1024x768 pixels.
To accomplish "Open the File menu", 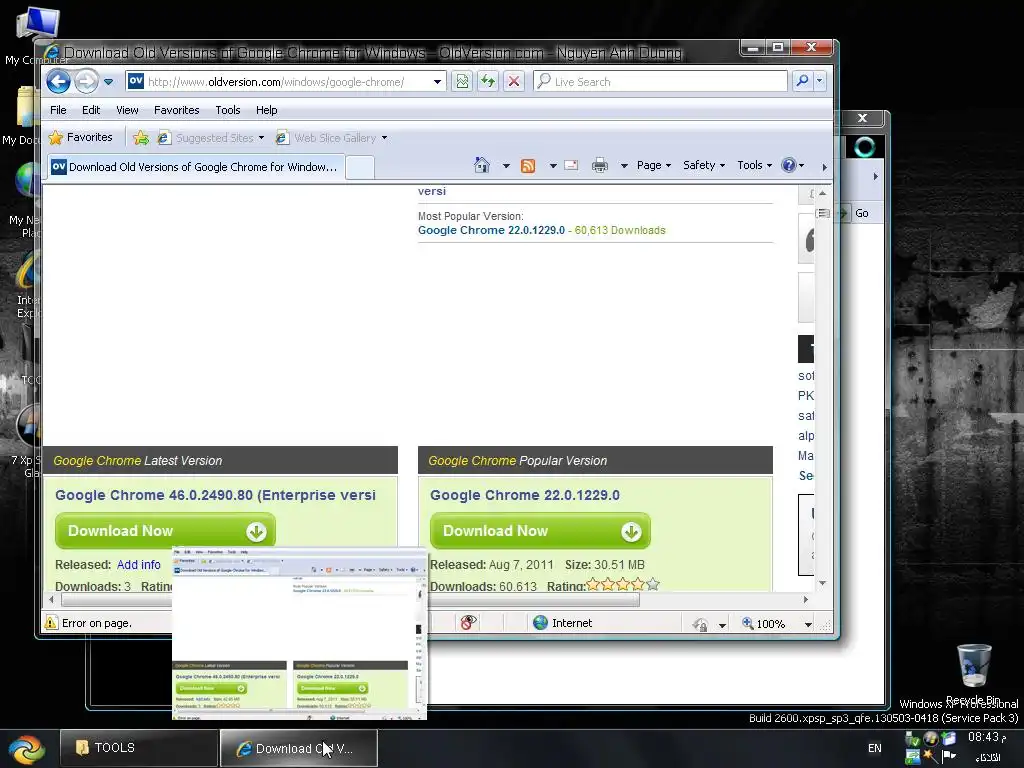I will (58, 110).
